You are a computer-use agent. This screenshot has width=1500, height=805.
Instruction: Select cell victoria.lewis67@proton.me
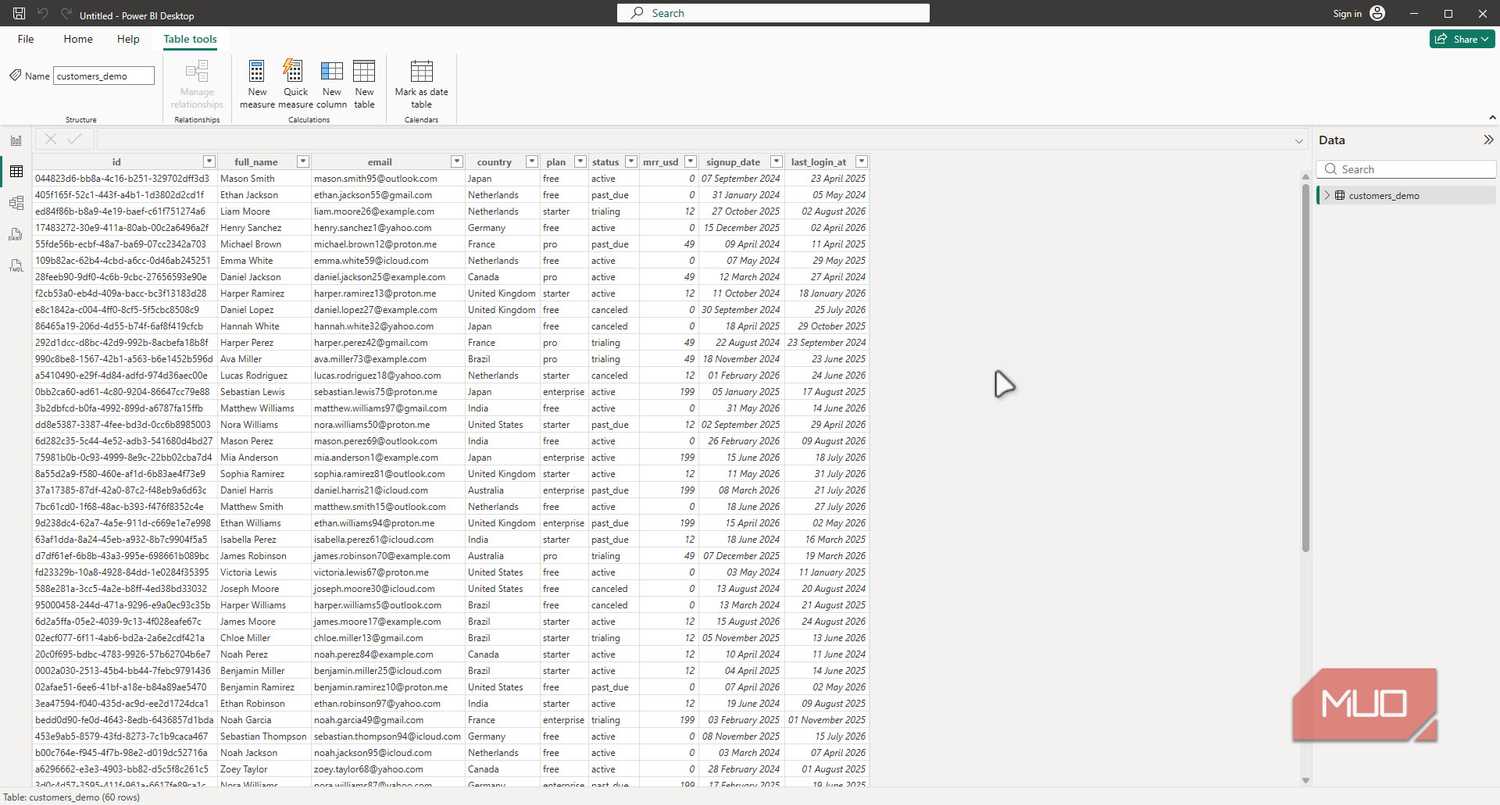point(388,572)
